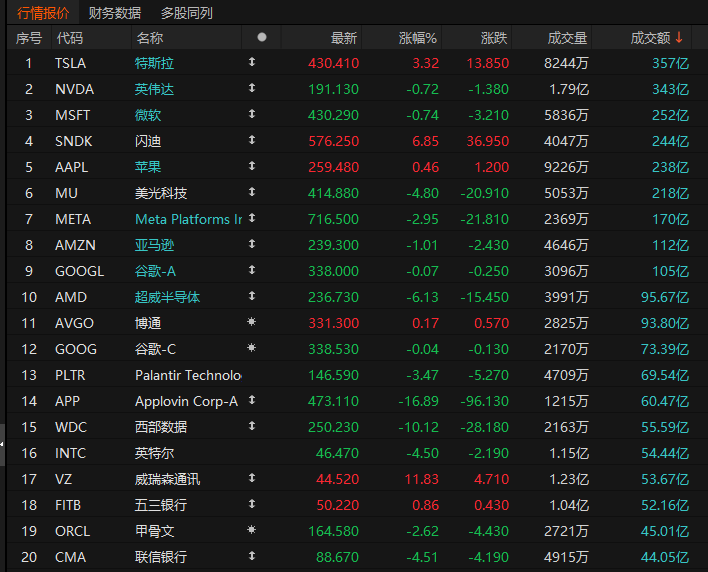Click the circle indicator column header

click(x=261, y=37)
